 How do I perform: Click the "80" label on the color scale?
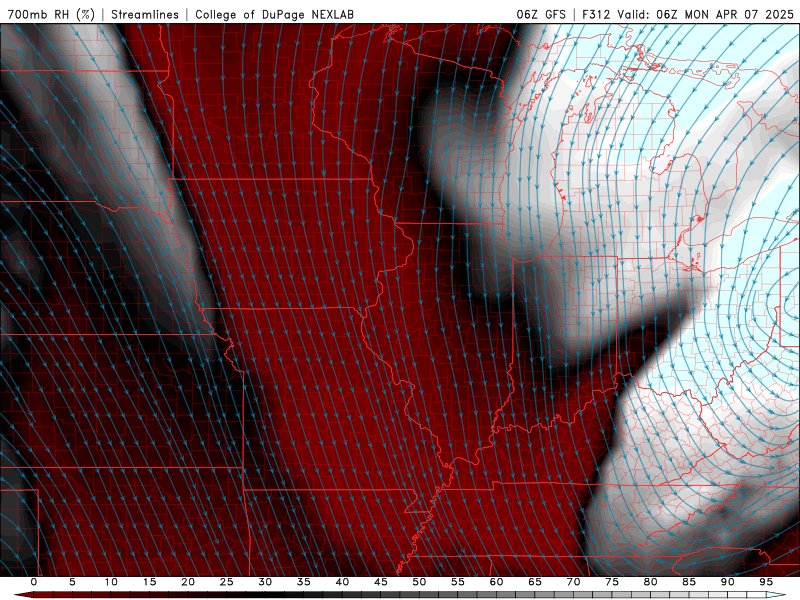click(650, 582)
